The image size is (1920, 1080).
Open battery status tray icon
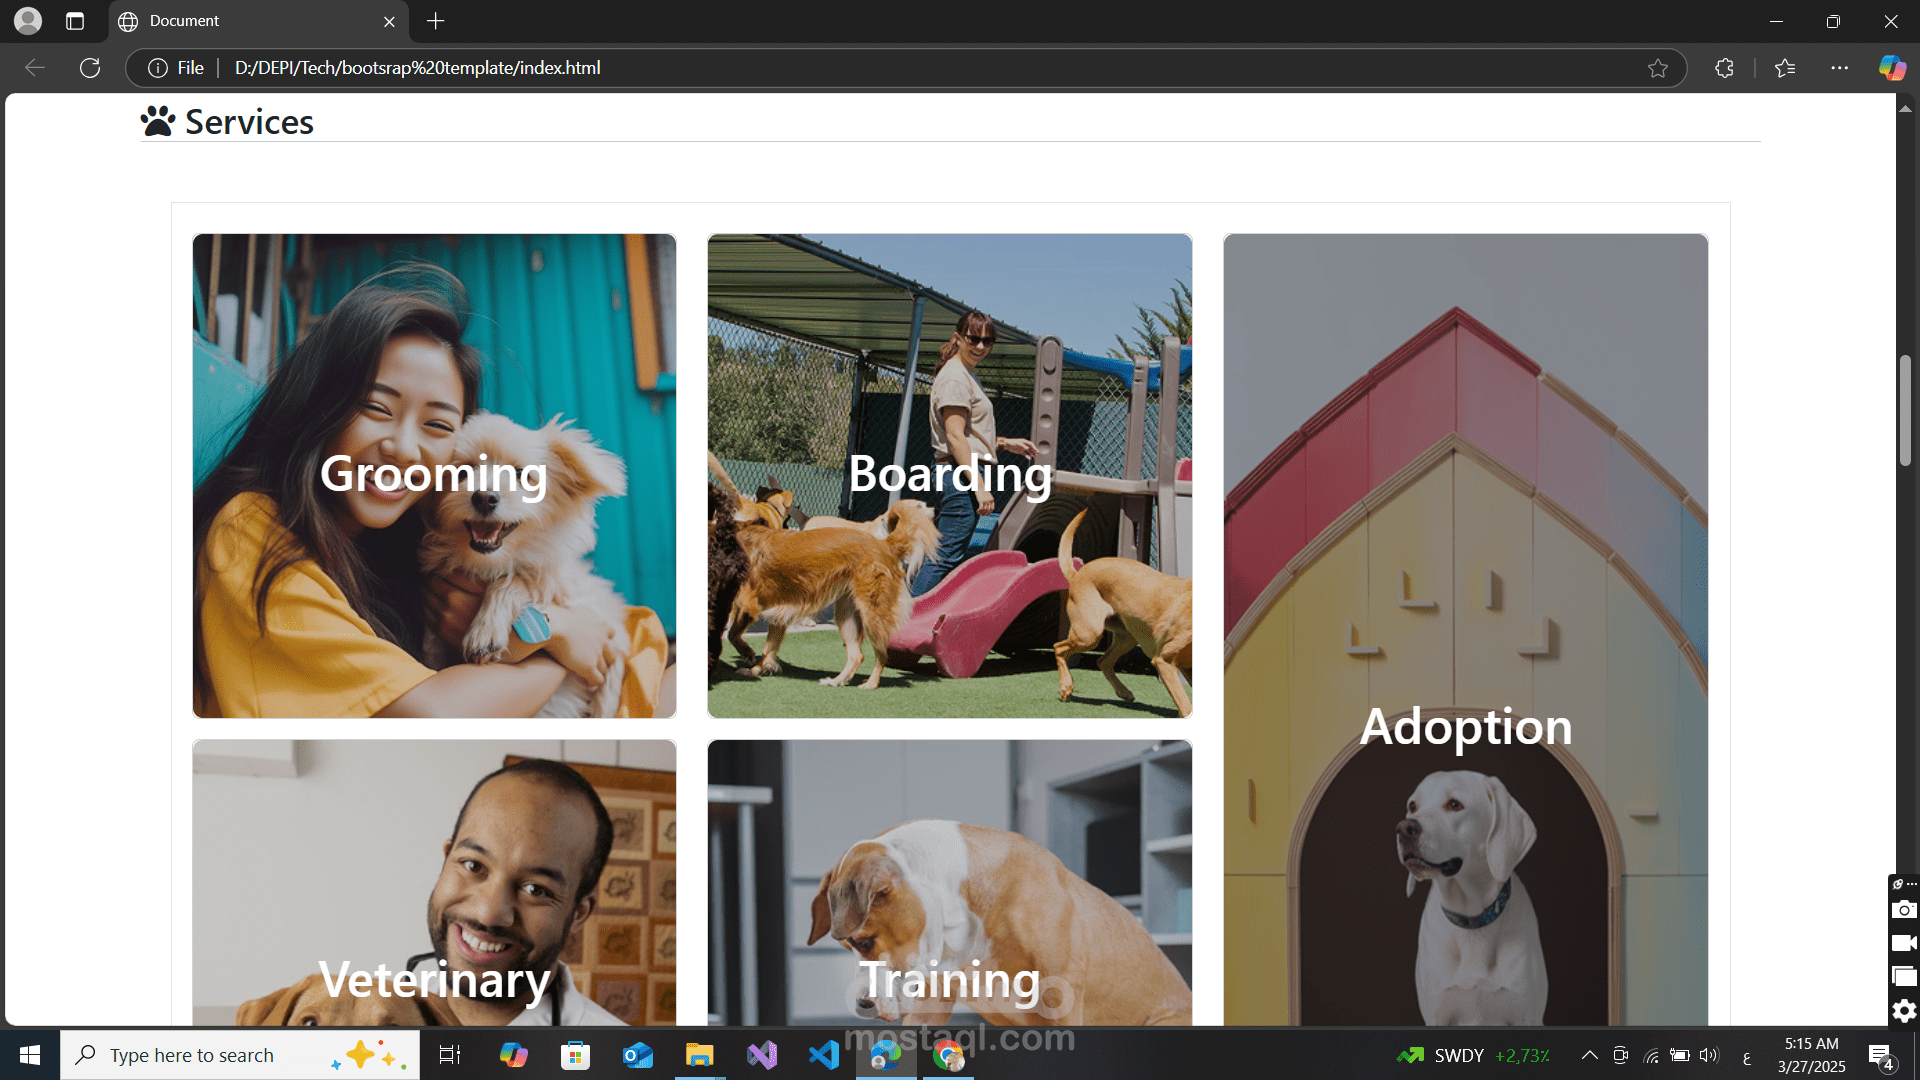[1680, 1055]
